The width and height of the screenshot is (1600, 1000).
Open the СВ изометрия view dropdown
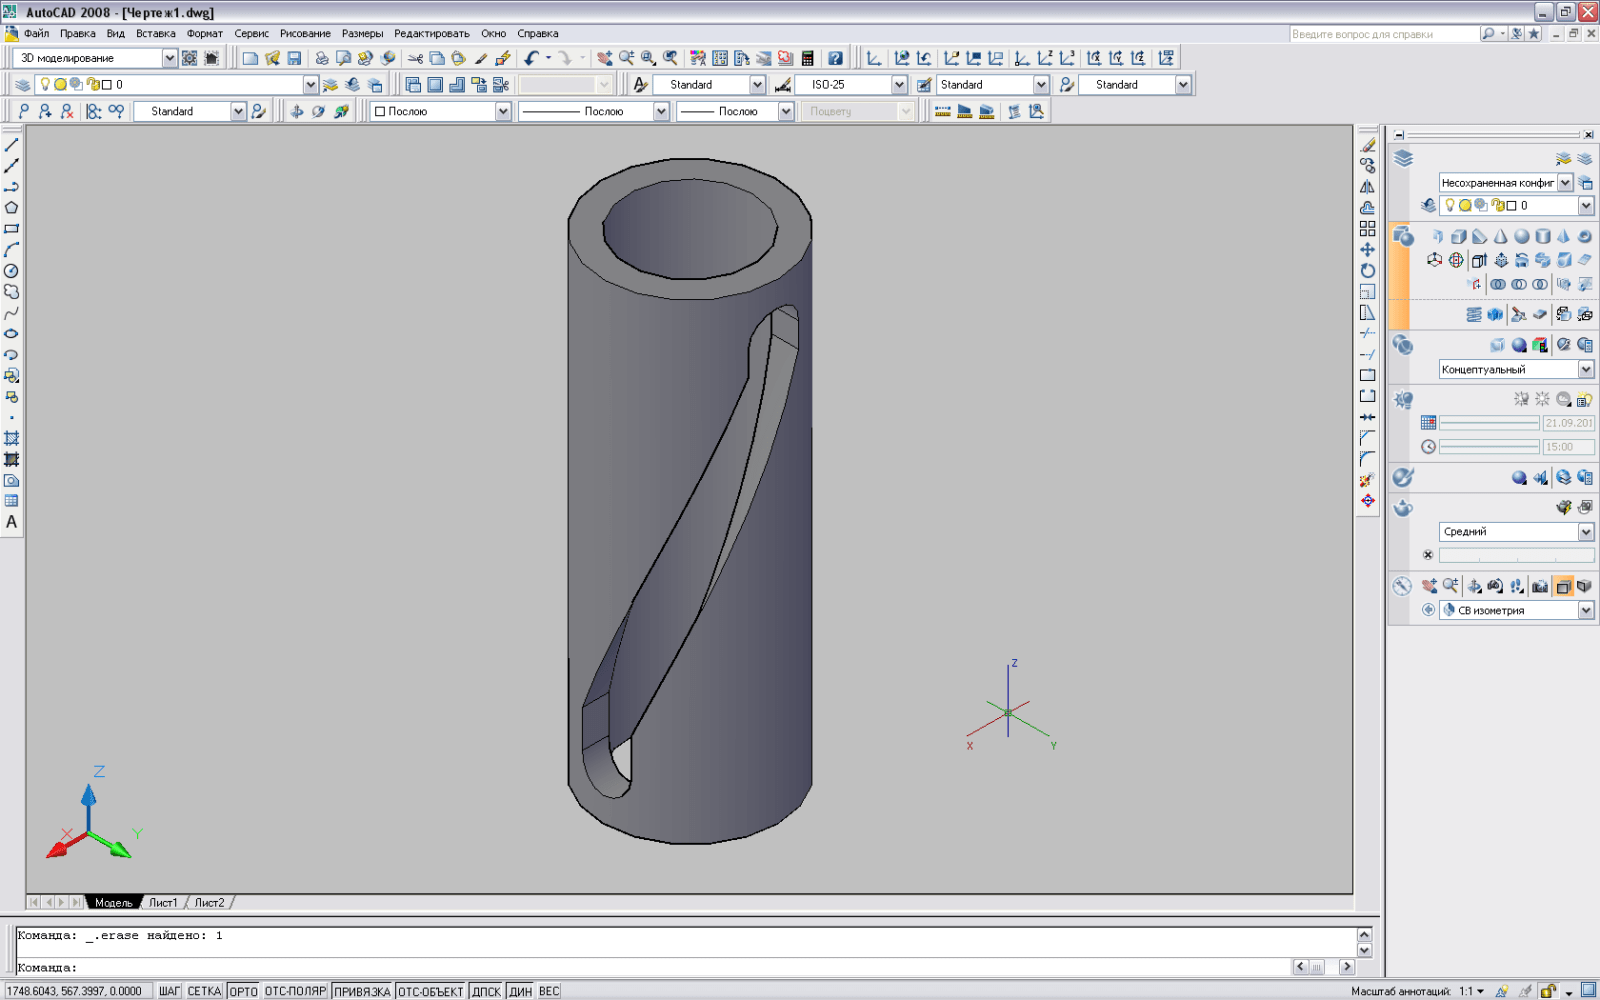pos(1586,611)
